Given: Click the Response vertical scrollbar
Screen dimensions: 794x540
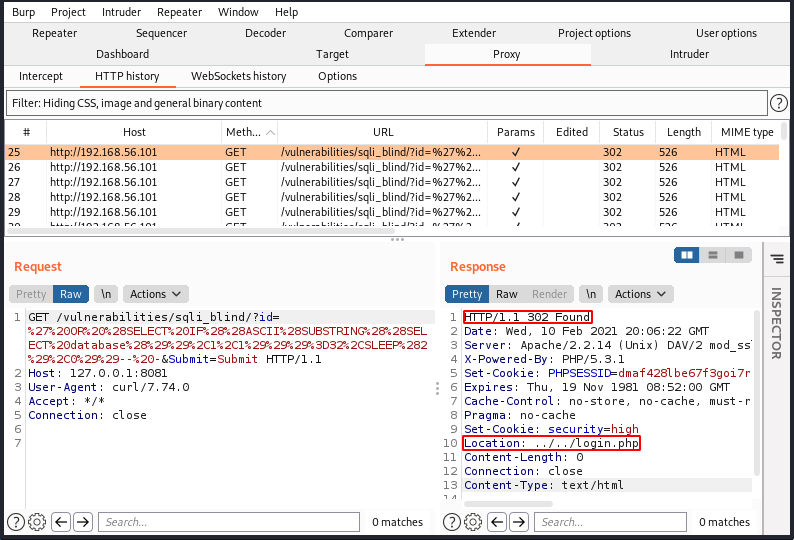Looking at the screenshot, I should click(758, 393).
